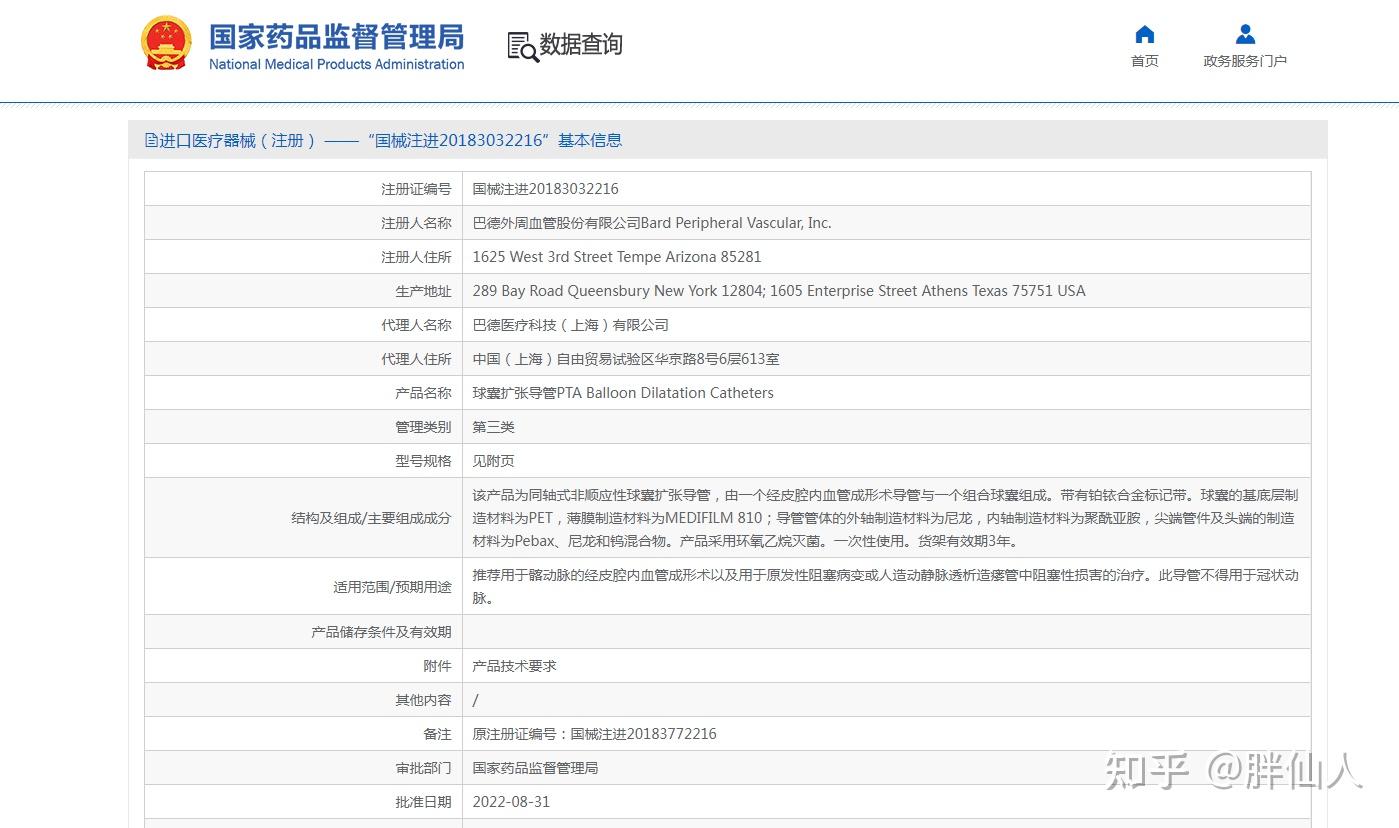Select 型号规格 label cell
Viewport: 1399px width, 828px height.
pyautogui.click(x=303, y=461)
